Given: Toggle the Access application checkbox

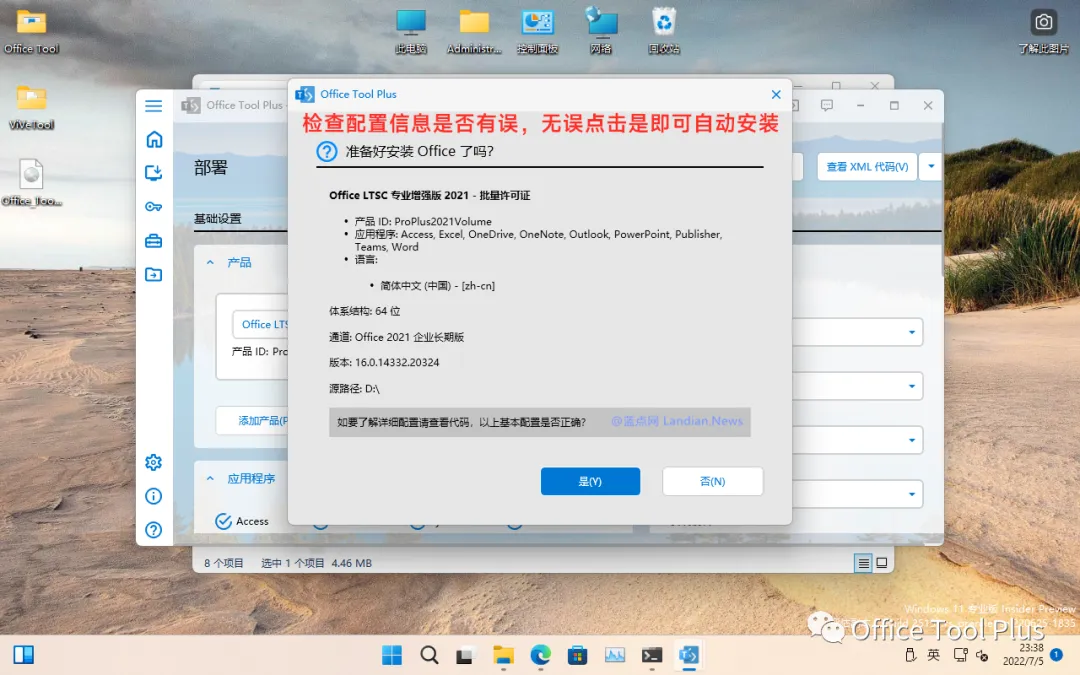Looking at the screenshot, I should [223, 521].
